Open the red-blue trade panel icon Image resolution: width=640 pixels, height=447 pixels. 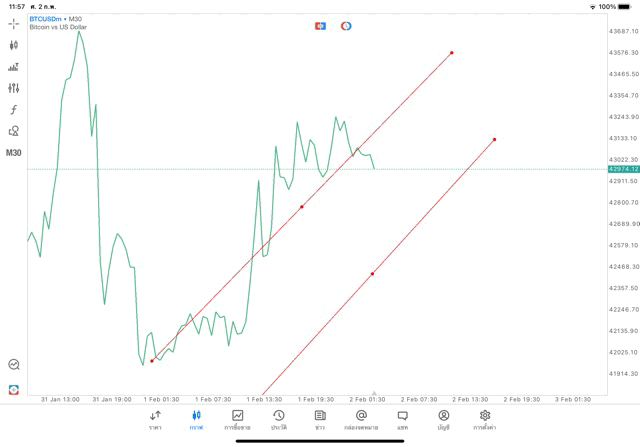320,25
